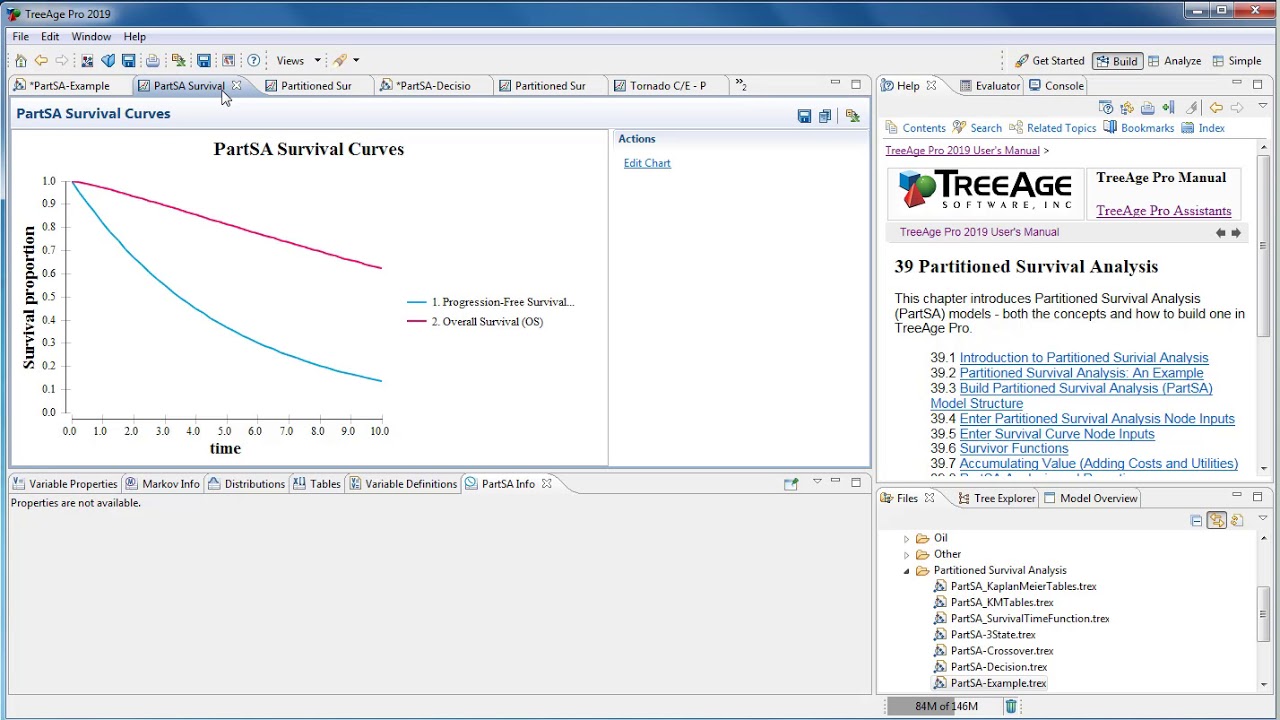Click pin properties icon in bottom panel

[791, 483]
